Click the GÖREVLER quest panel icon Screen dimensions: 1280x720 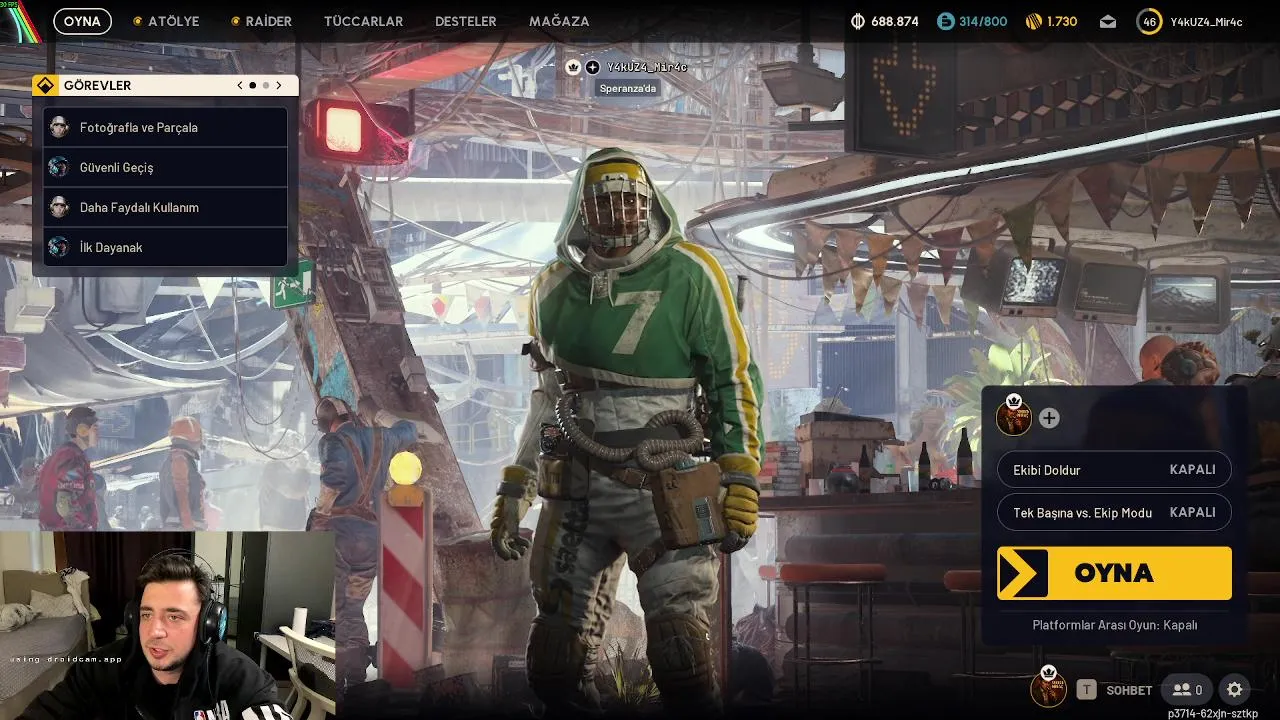[45, 85]
